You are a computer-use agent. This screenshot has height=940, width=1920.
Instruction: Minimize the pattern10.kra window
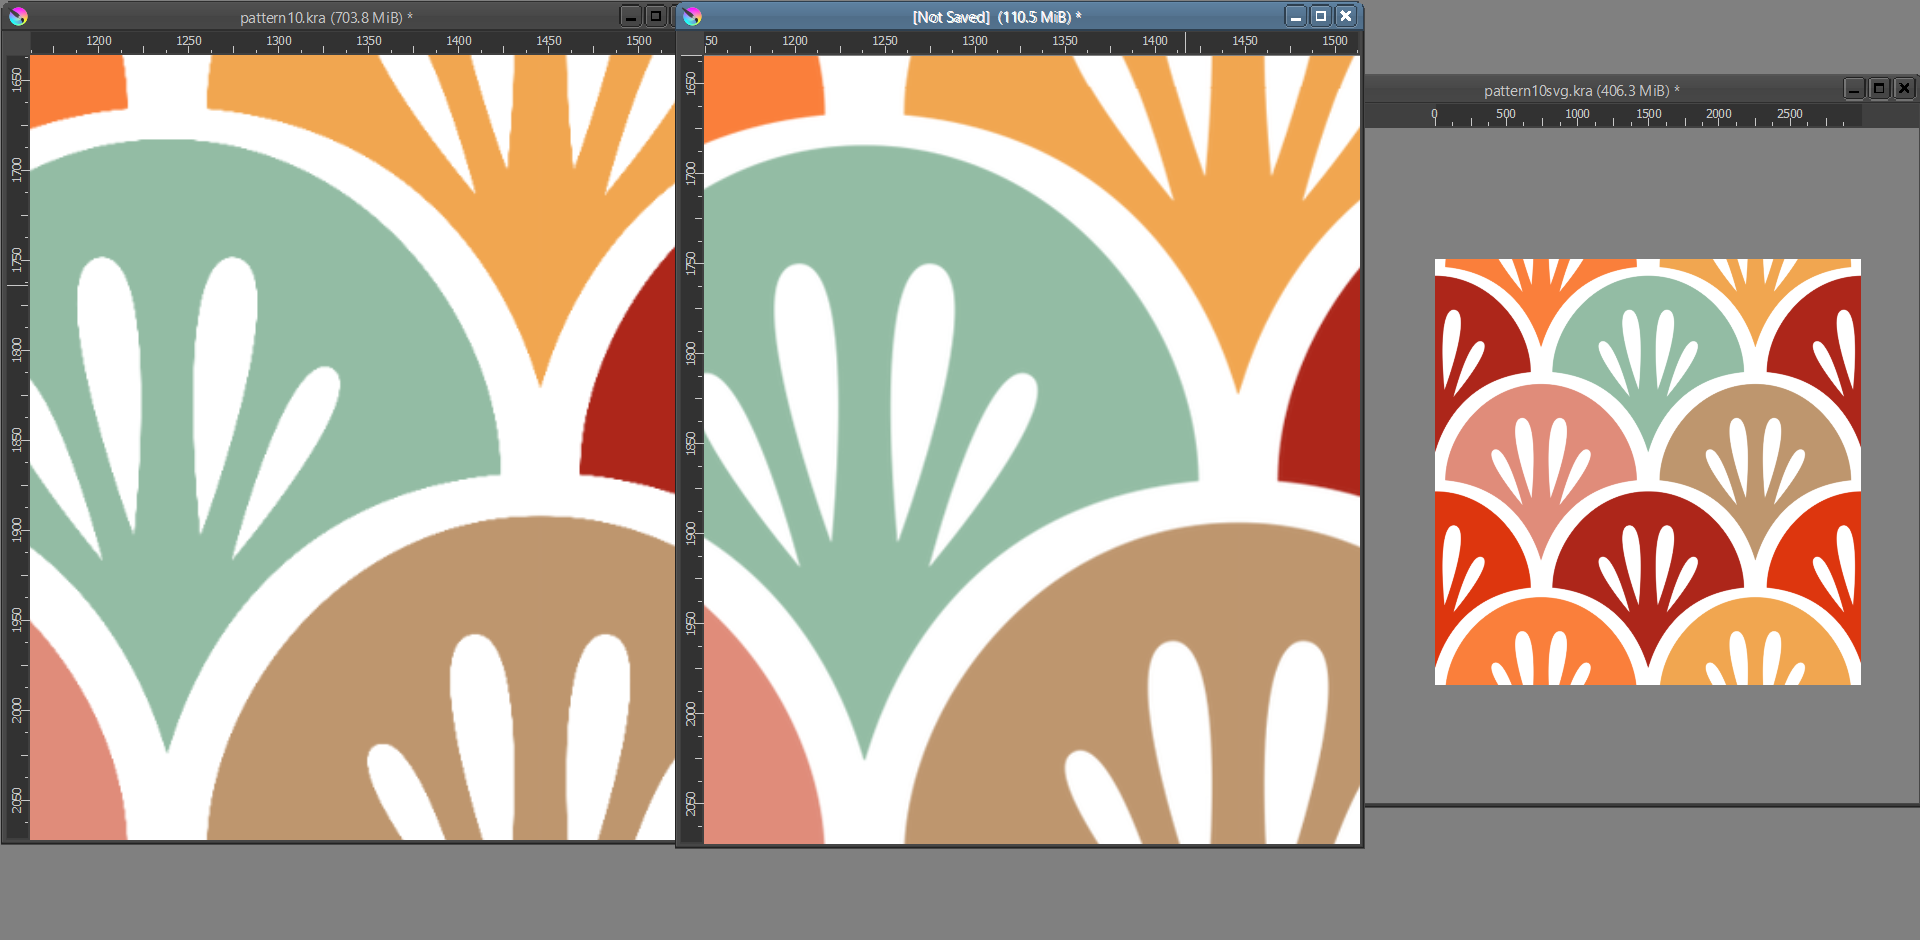pyautogui.click(x=630, y=16)
